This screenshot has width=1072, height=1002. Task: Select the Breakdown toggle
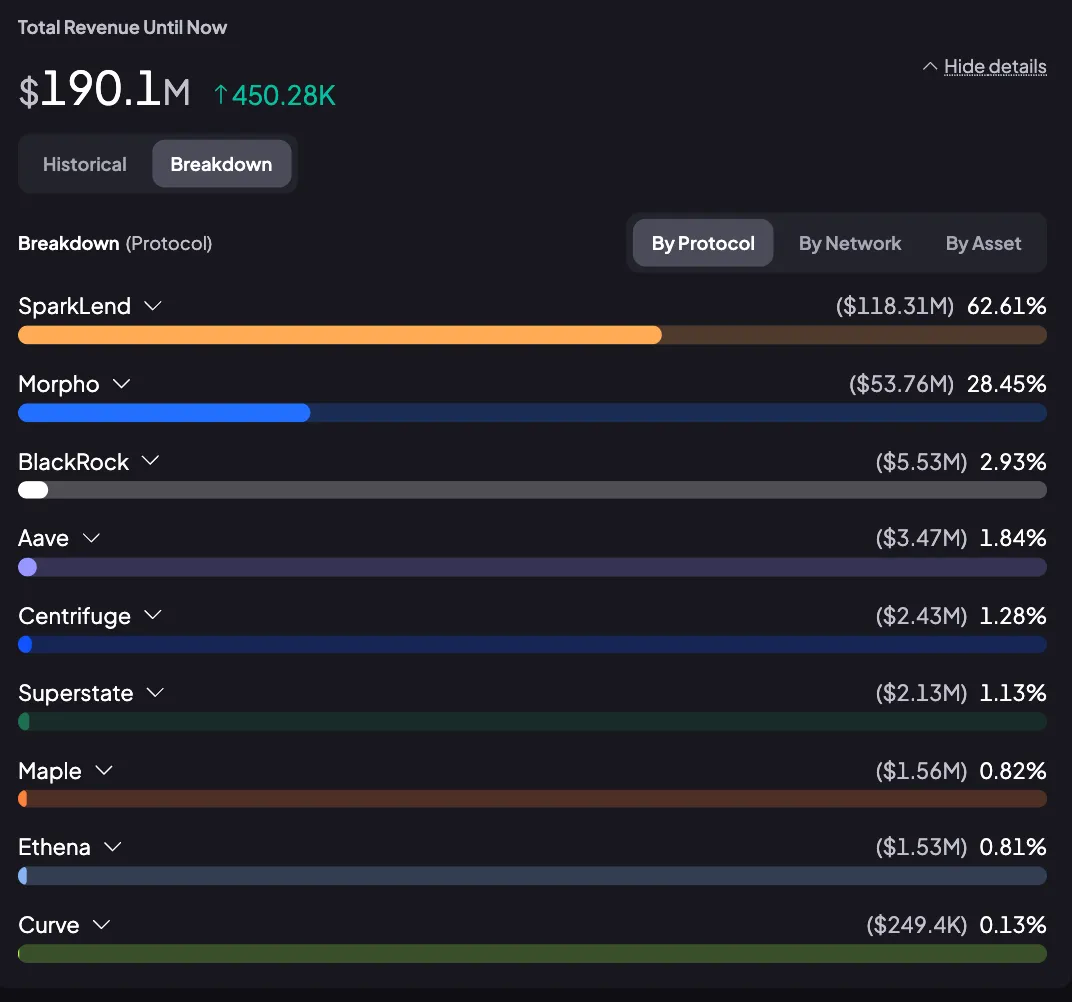(222, 164)
